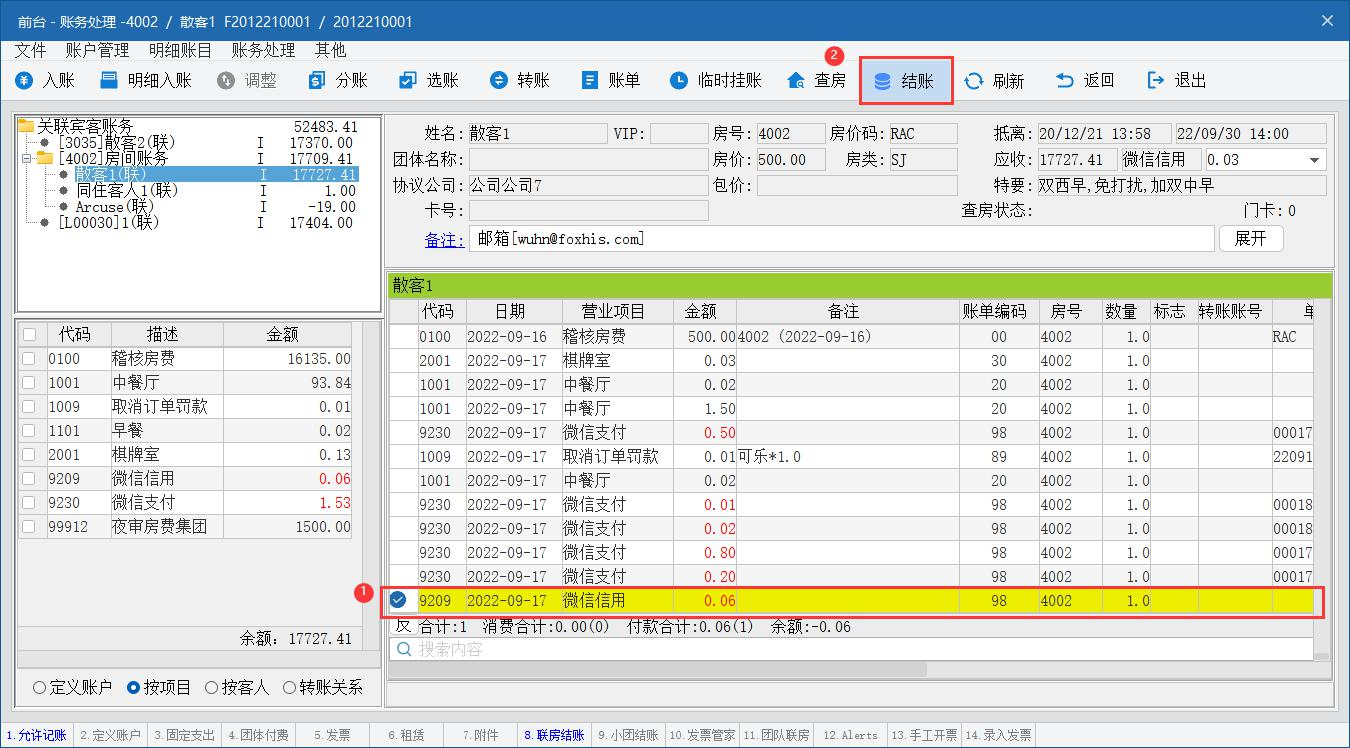This screenshot has width=1350, height=748.
Task: Refresh with the 刷新 toolbar icon
Action: point(973,81)
